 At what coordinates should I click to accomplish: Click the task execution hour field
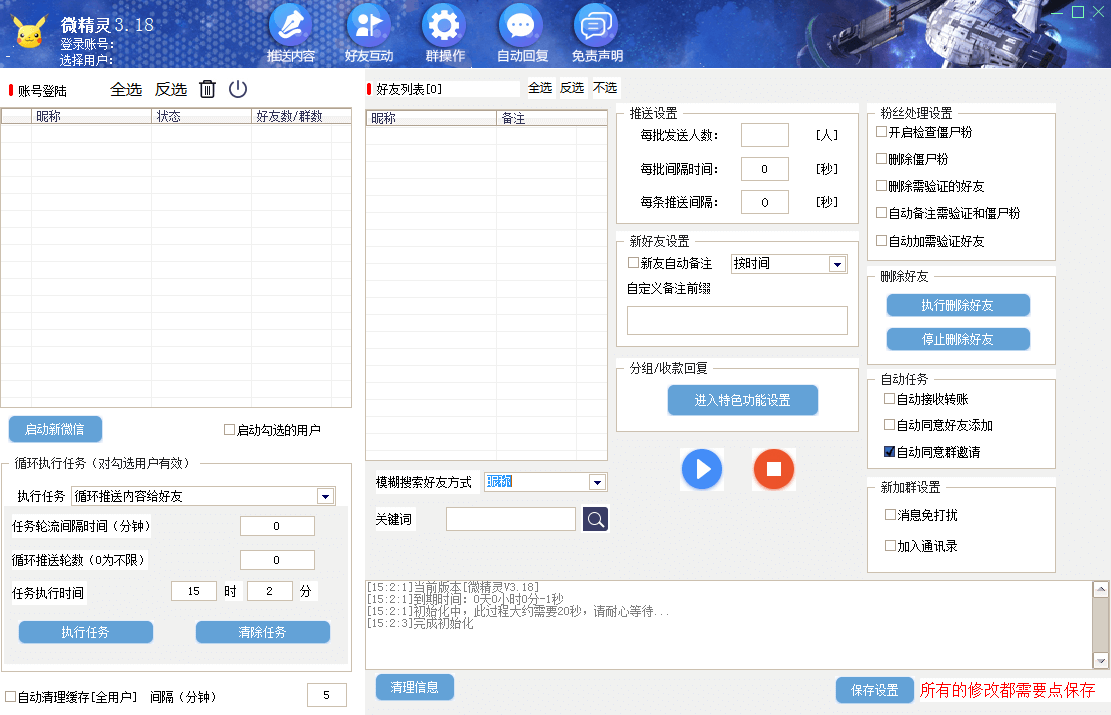coord(194,591)
